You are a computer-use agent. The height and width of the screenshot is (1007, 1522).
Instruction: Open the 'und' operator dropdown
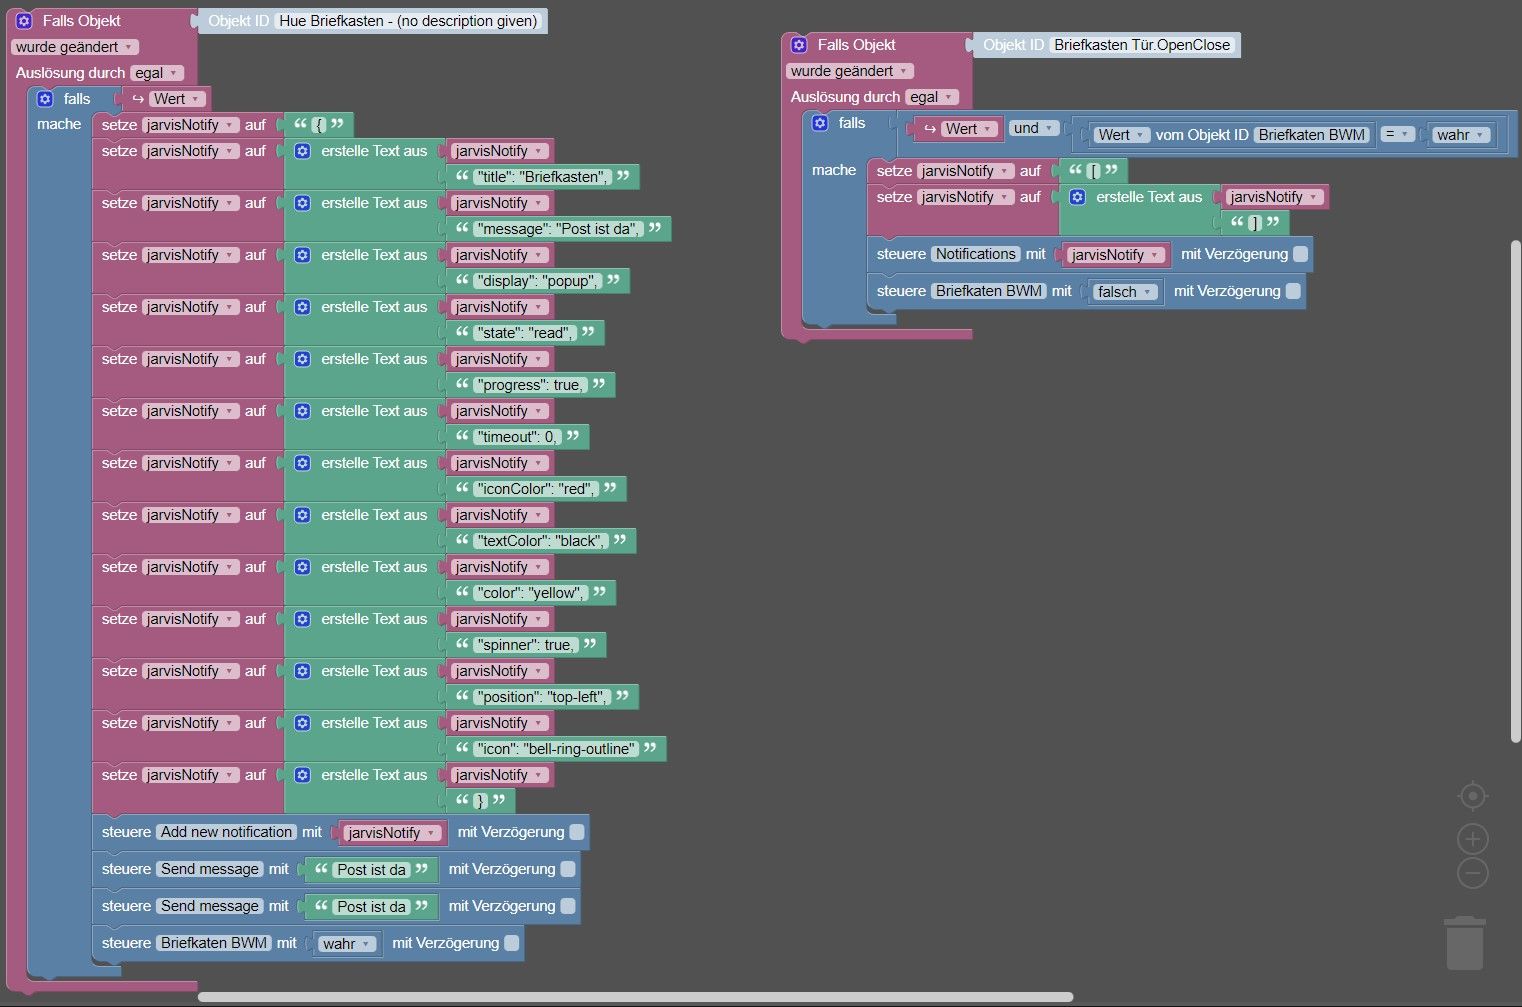[1033, 128]
